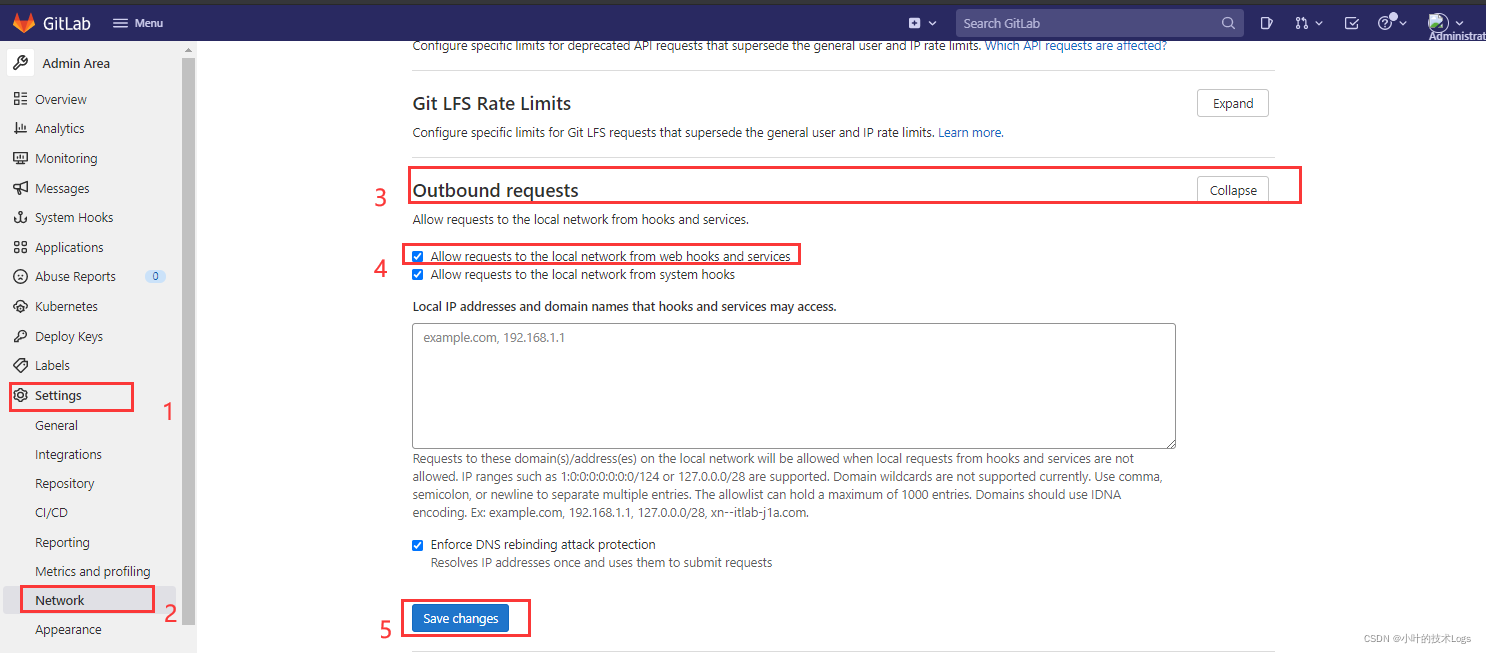Viewport: 1486px width, 653px height.
Task: Open the create new plus dropdown
Action: 922,23
